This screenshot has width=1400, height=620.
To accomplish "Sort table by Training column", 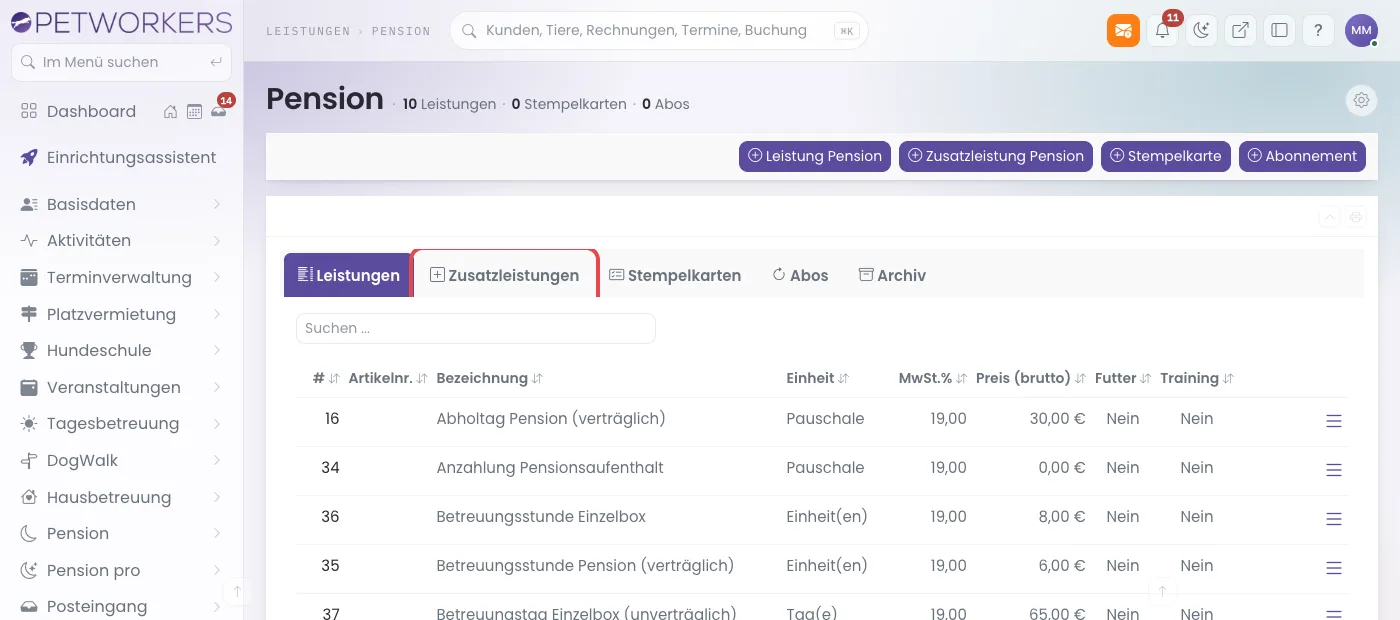I will tap(1197, 378).
